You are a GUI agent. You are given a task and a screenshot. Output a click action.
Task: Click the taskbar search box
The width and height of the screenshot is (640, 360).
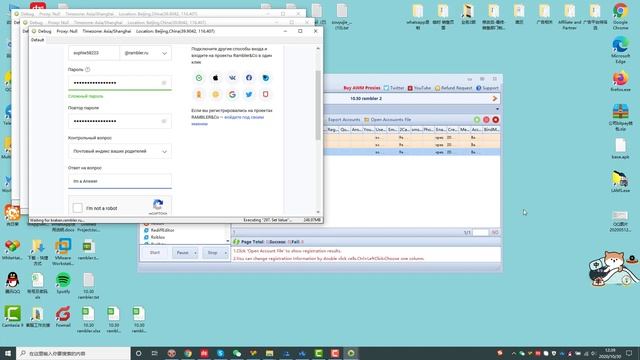click(x=73, y=353)
